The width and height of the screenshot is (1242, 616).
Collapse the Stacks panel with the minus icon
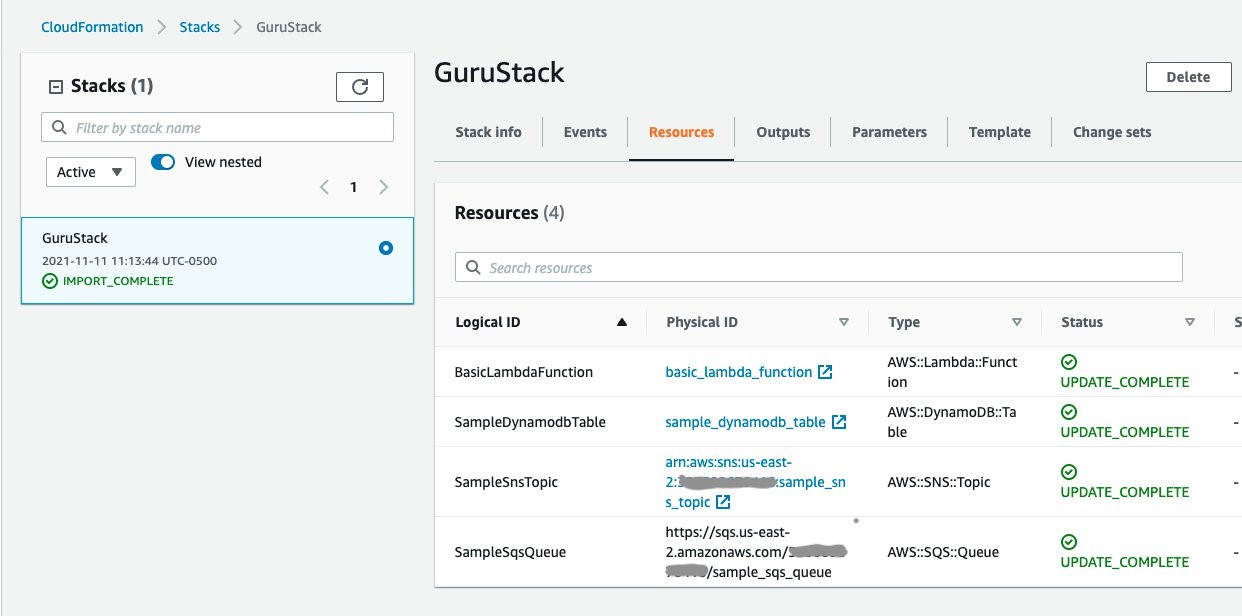click(56, 87)
